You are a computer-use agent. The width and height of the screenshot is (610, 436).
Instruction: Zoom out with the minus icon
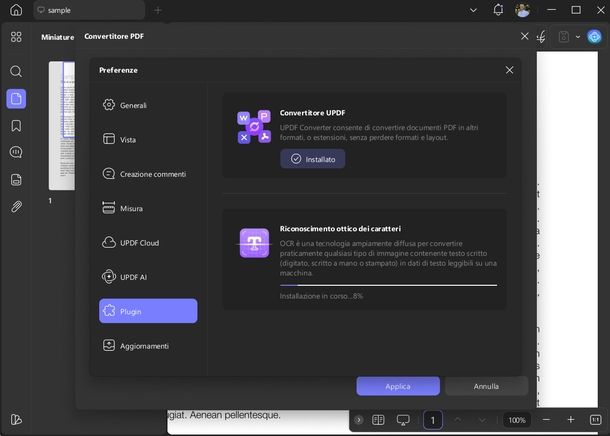coord(545,420)
